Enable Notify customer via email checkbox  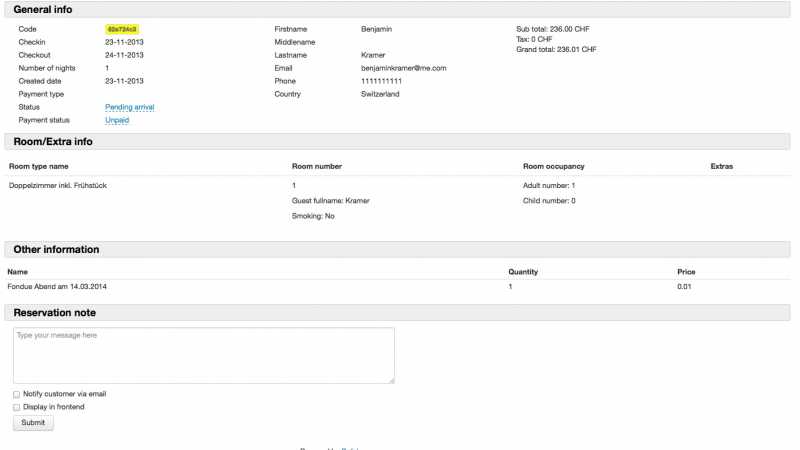click(x=17, y=394)
